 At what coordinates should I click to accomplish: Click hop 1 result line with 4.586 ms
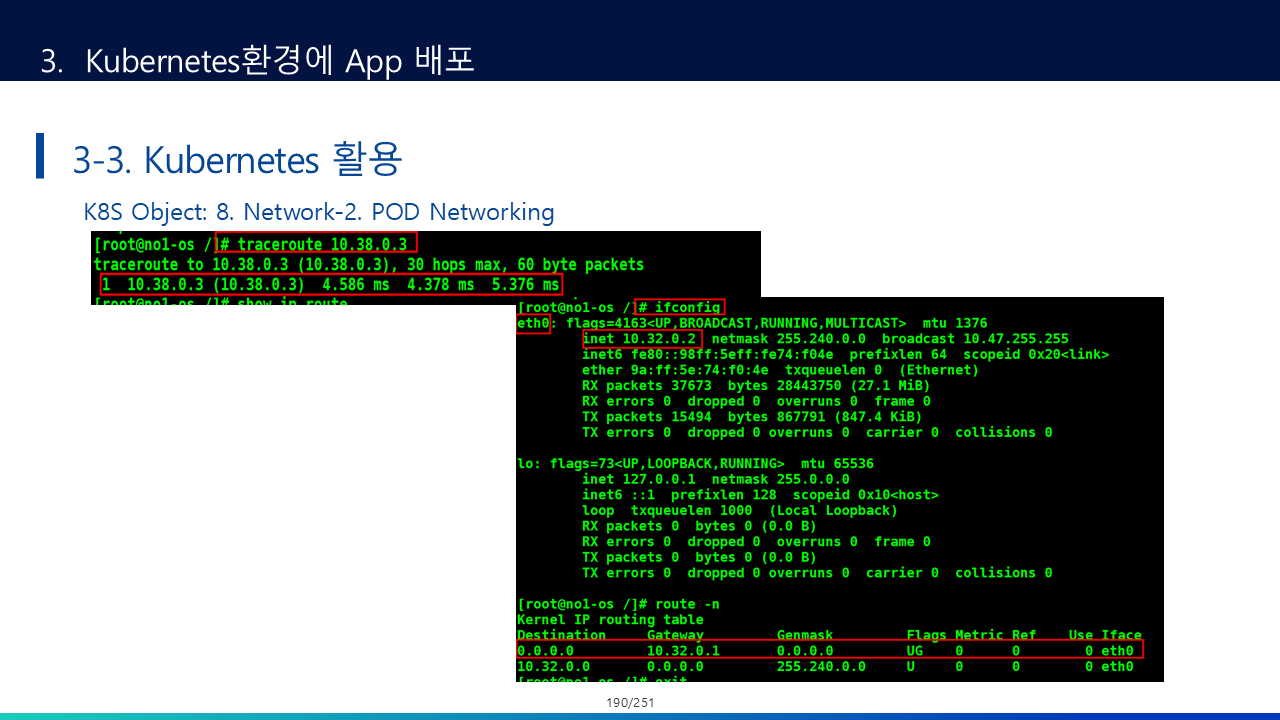pos(330,285)
